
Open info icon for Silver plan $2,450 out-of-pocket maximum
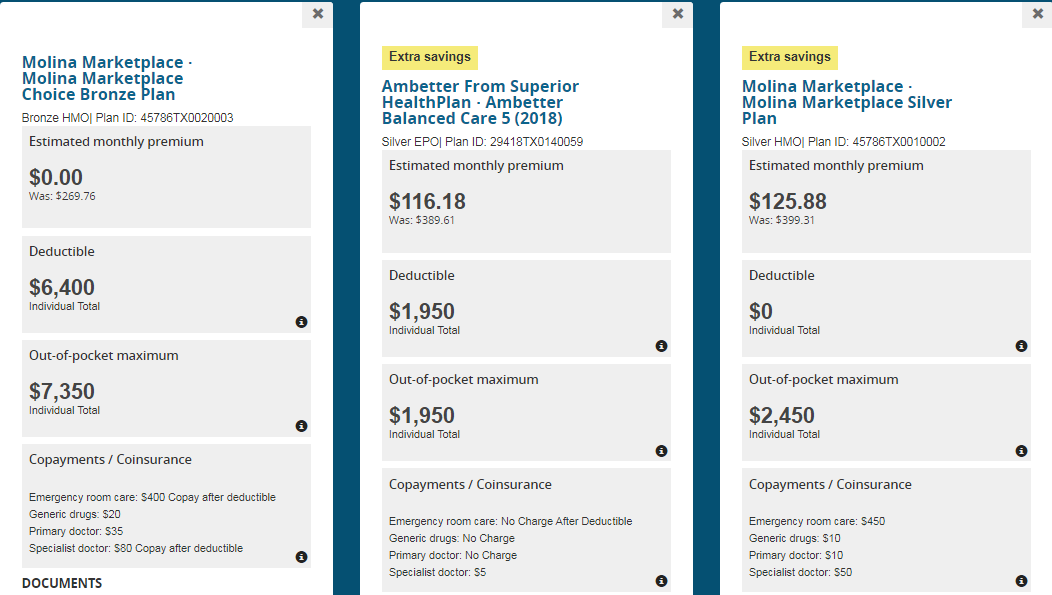point(1021,451)
